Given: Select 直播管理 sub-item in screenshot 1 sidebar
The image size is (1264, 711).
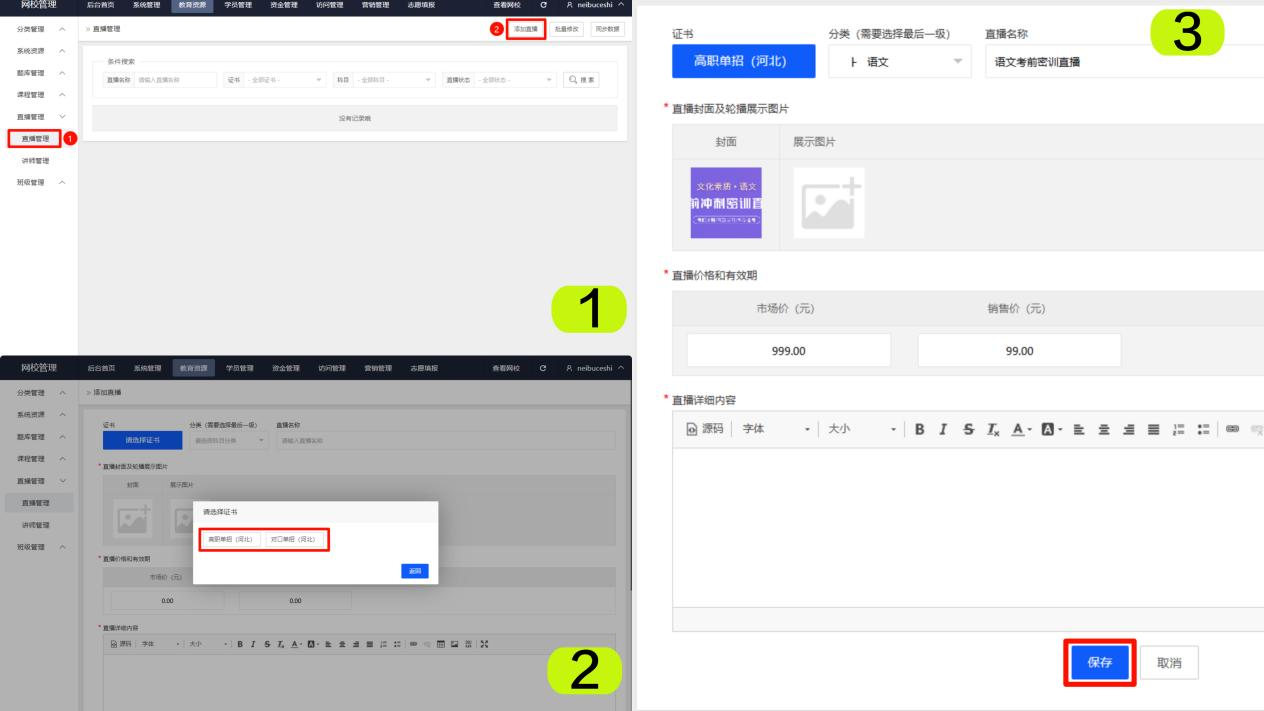Looking at the screenshot, I should pyautogui.click(x=35, y=138).
